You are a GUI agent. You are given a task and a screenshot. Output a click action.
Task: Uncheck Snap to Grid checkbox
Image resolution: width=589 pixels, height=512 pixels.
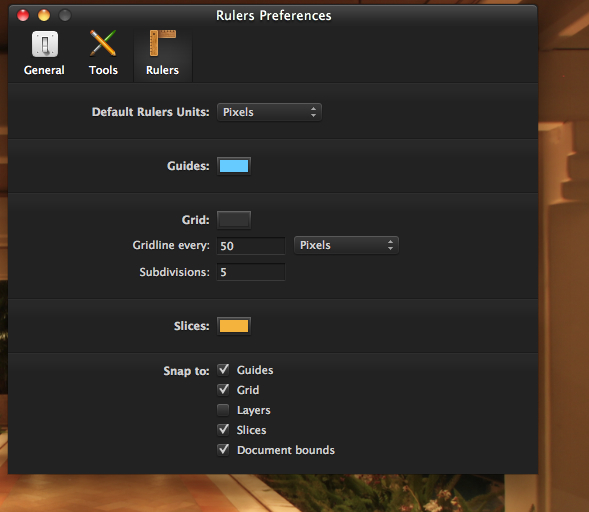coord(223,390)
